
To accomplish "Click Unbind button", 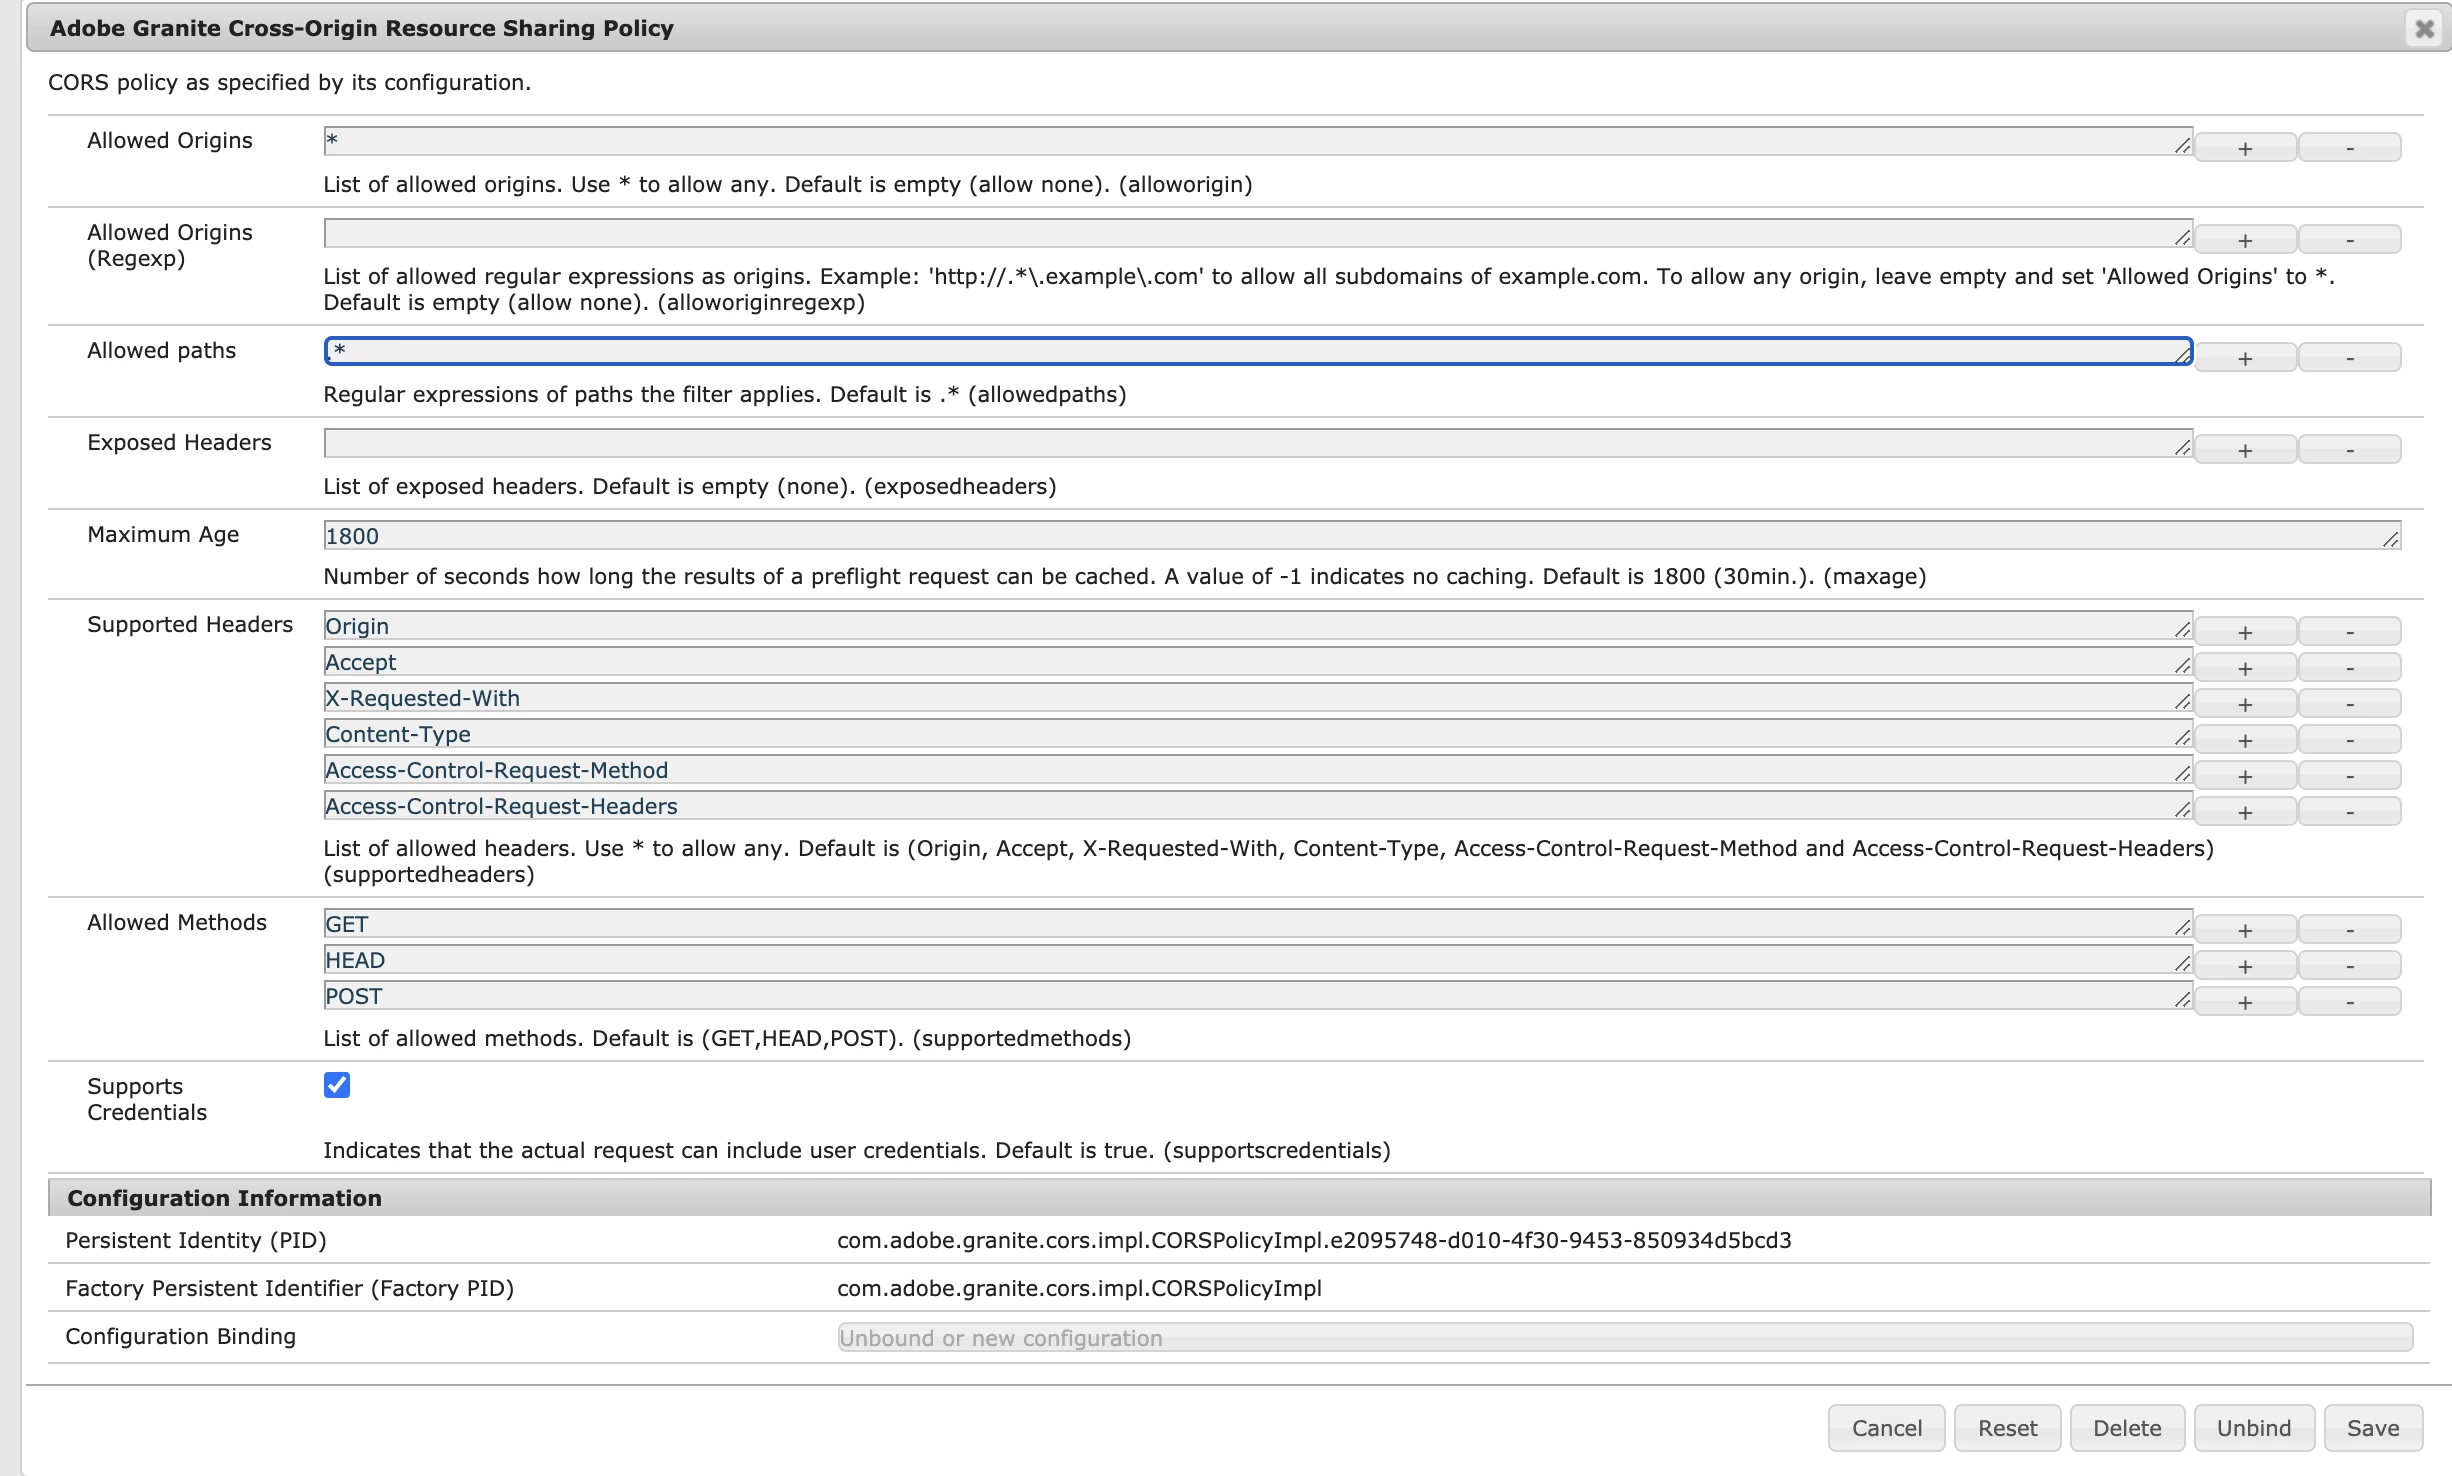I will click(x=2253, y=1428).
